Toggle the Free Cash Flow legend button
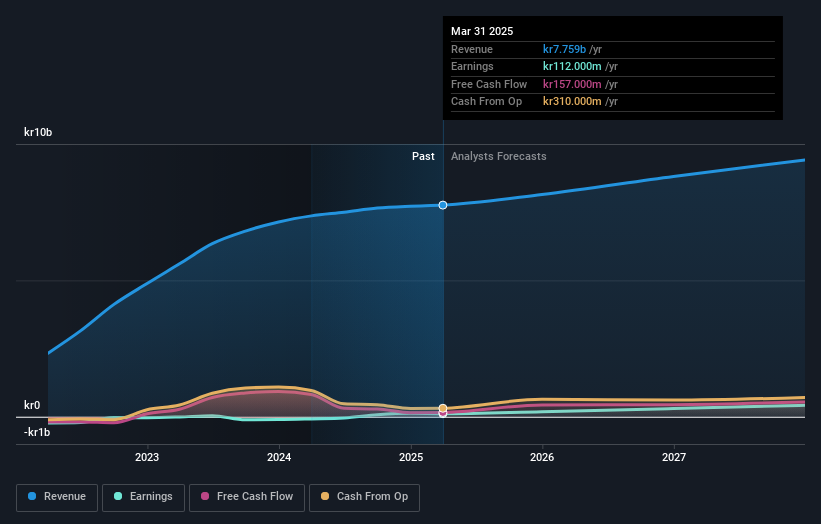 click(x=247, y=497)
